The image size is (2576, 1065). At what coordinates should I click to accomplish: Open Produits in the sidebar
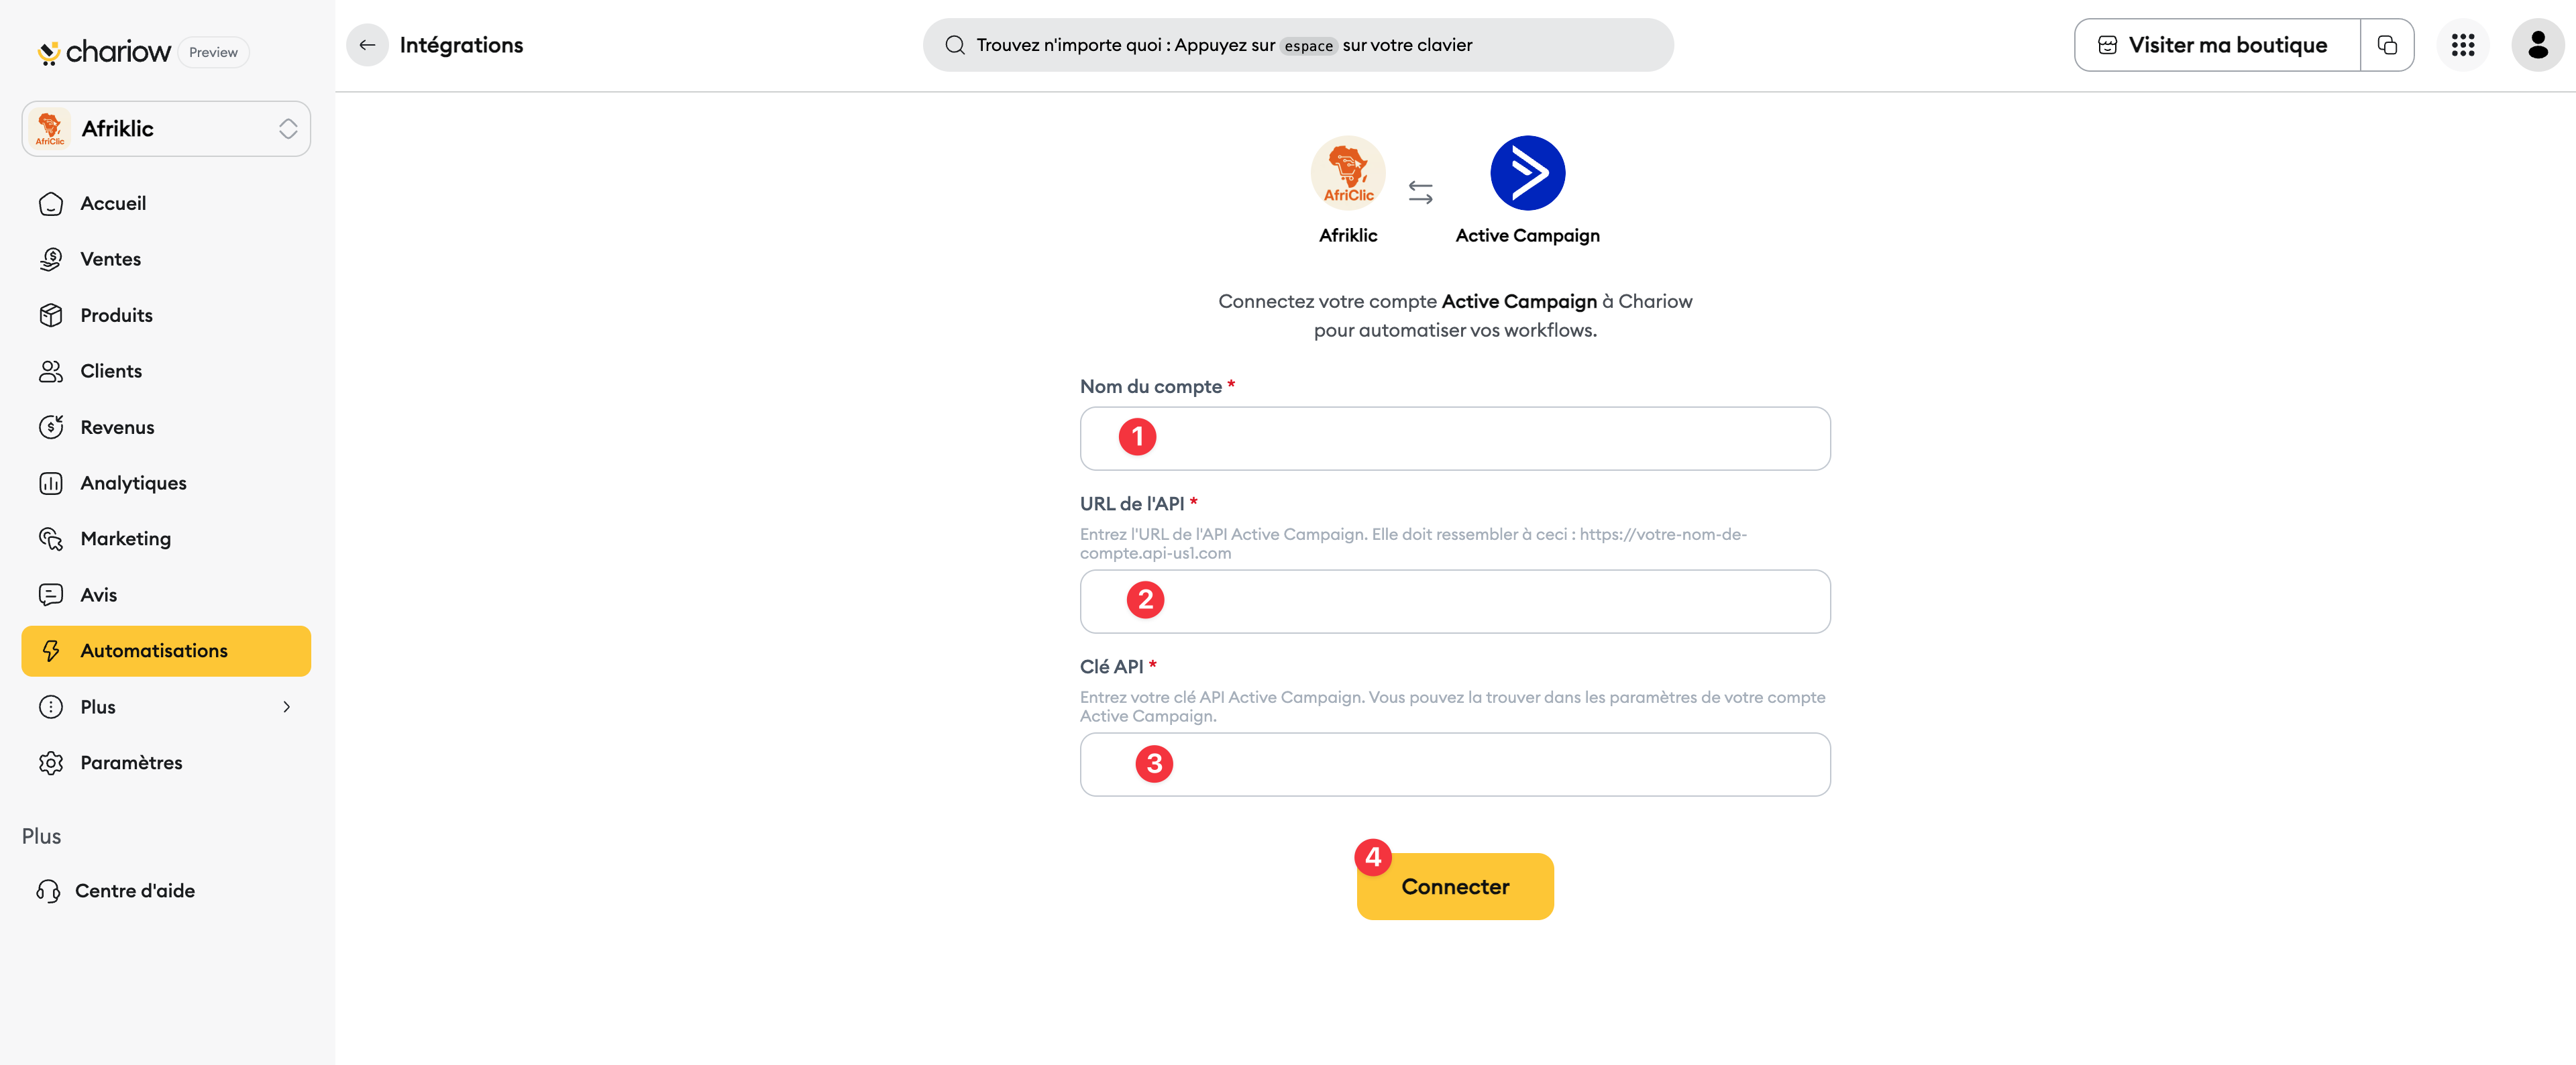(166, 315)
